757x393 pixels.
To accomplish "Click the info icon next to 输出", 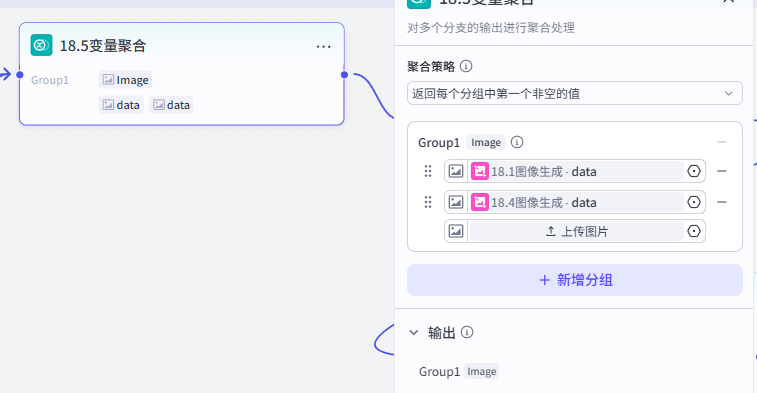I will (x=467, y=332).
